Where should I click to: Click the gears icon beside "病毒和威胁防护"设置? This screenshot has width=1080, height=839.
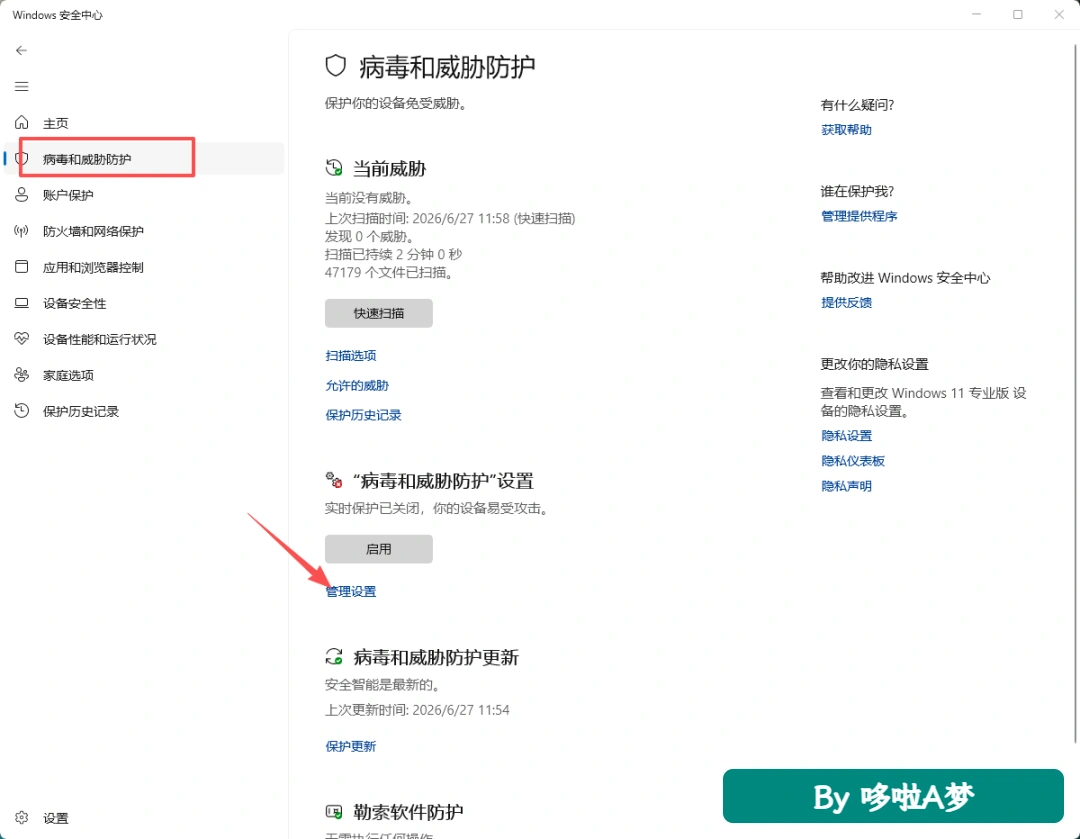(x=334, y=479)
